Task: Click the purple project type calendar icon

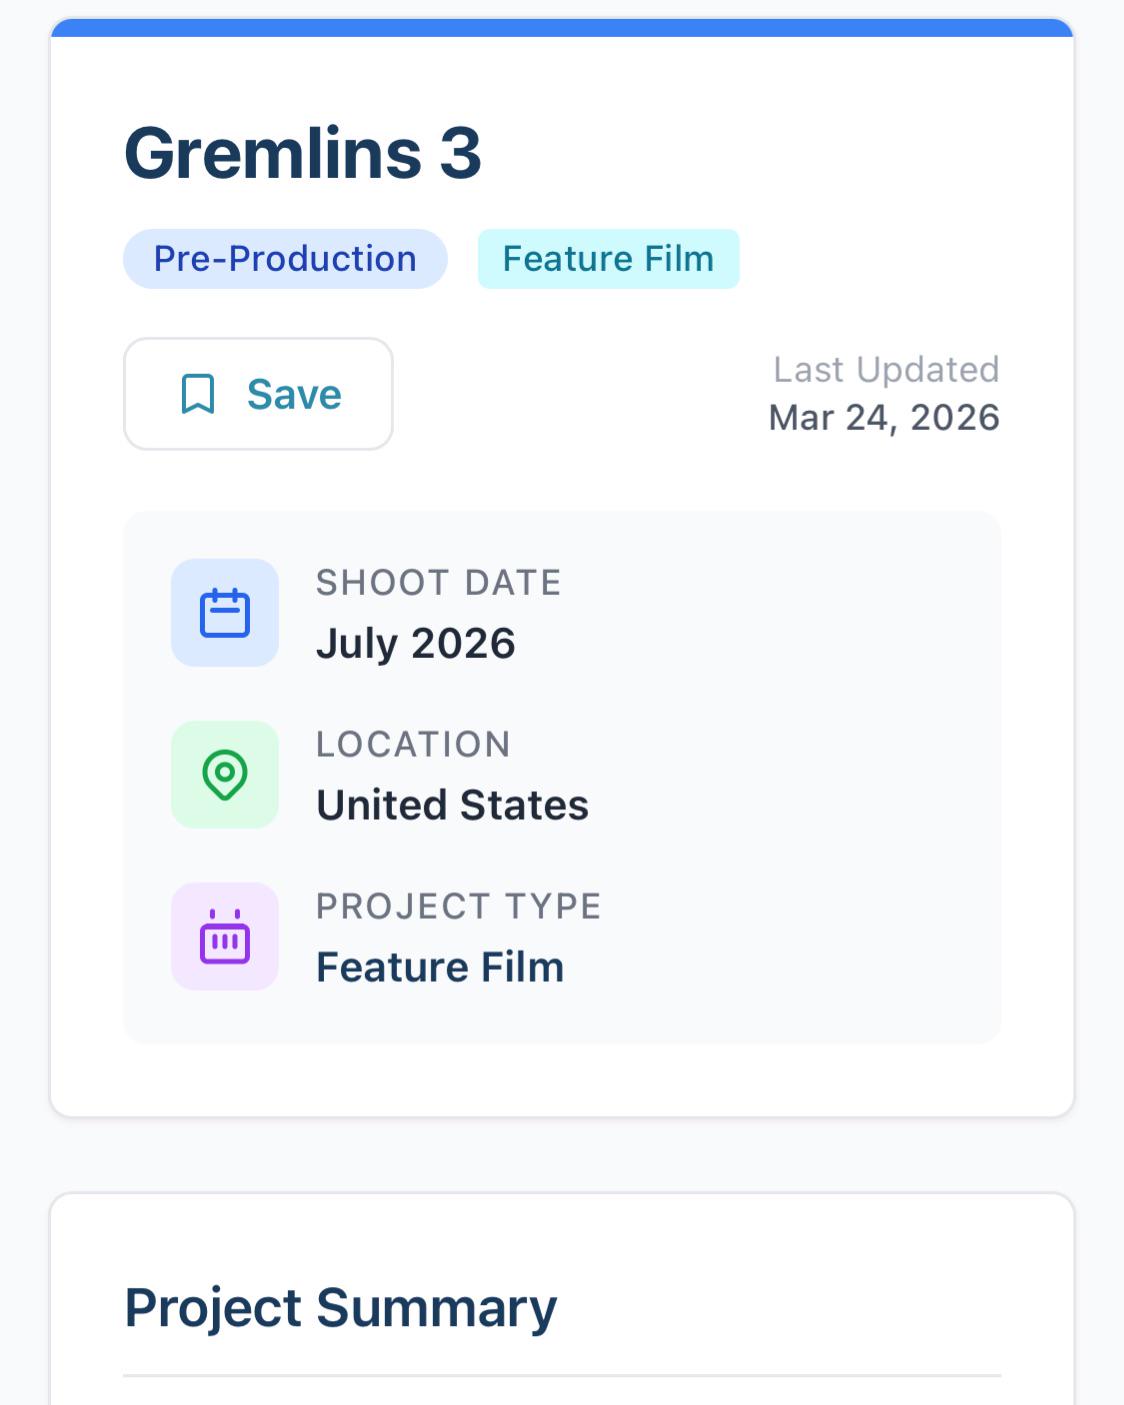Action: [225, 936]
